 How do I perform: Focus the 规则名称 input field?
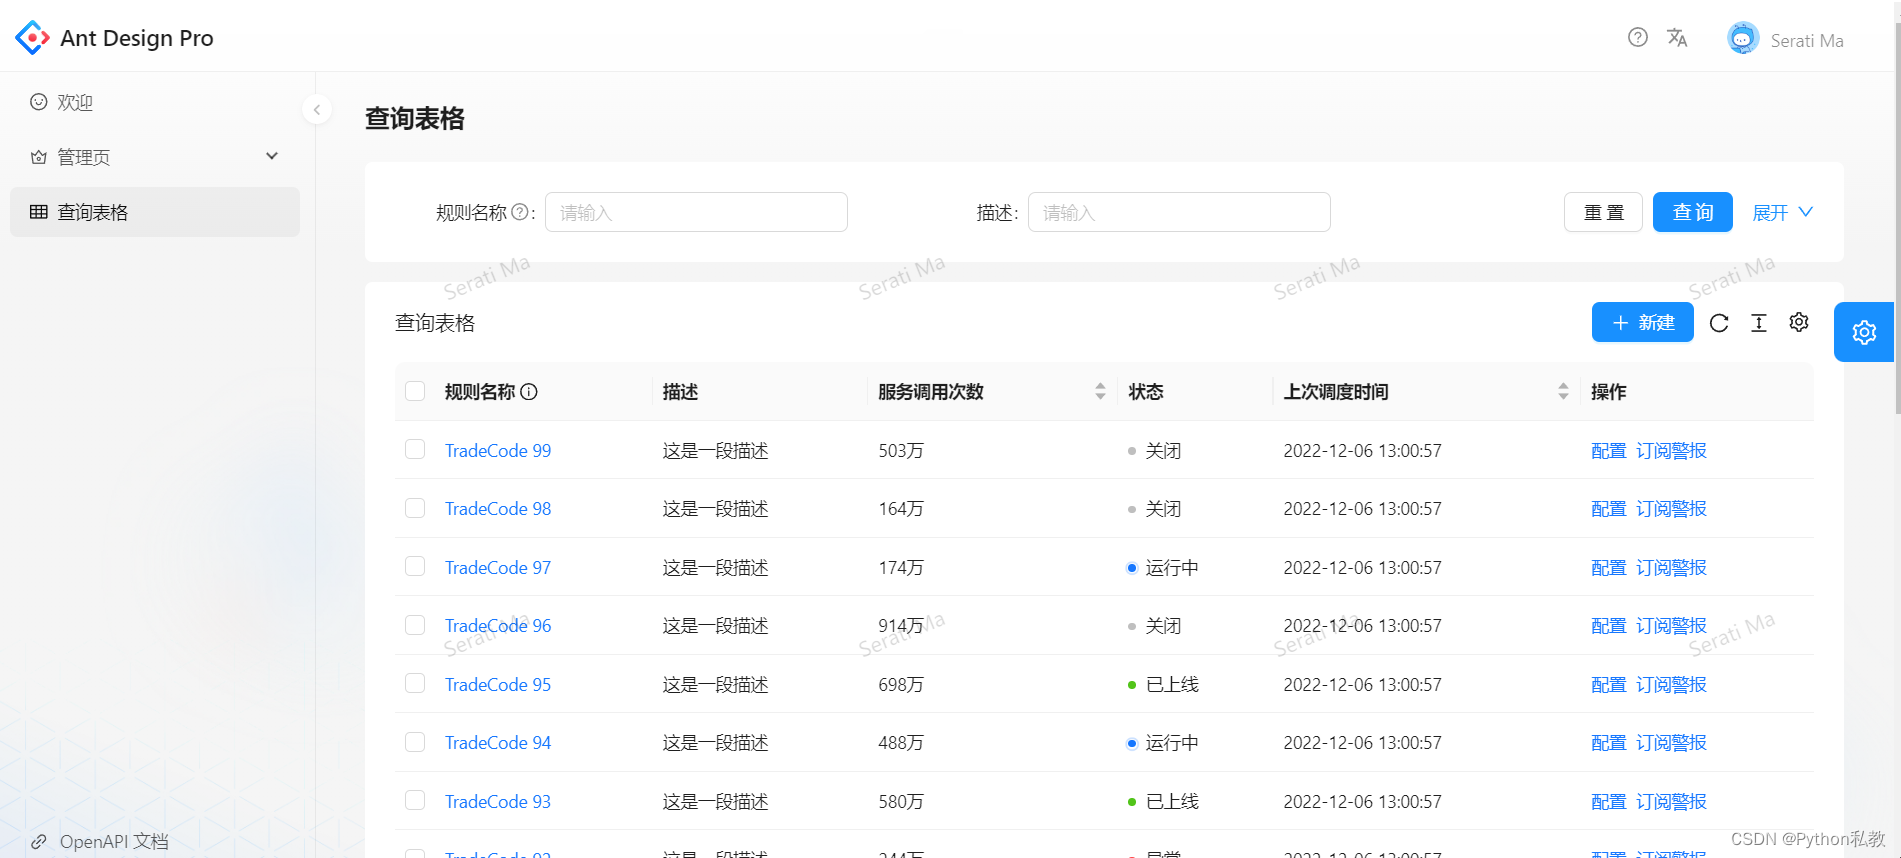[696, 212]
